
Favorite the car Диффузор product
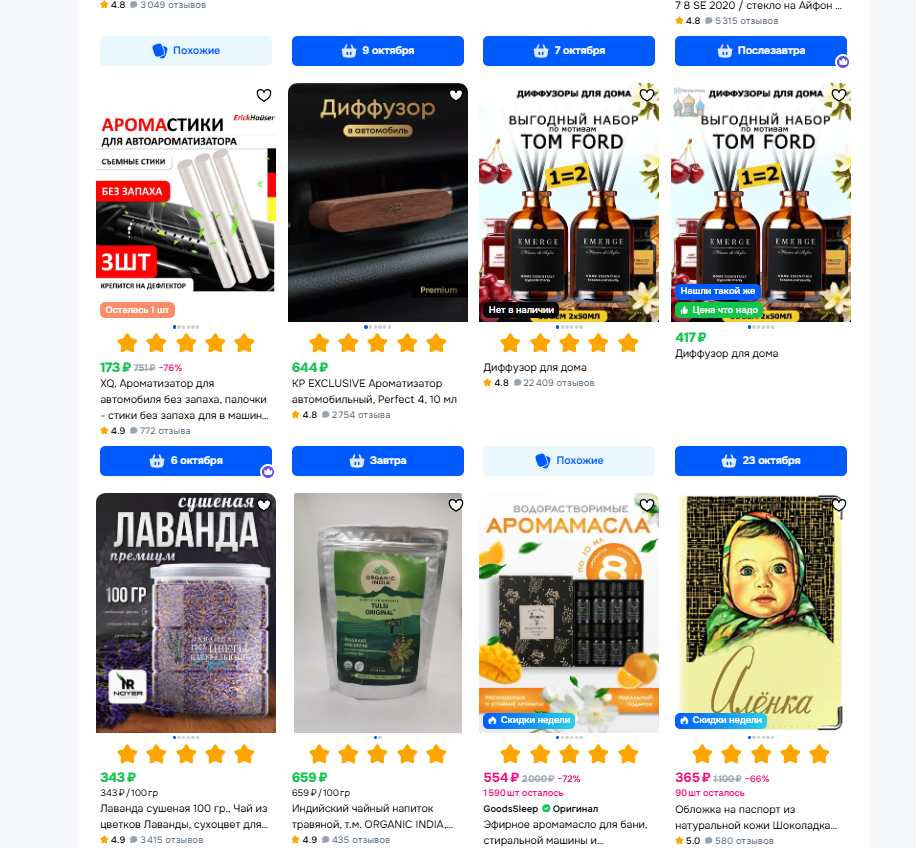tap(456, 95)
